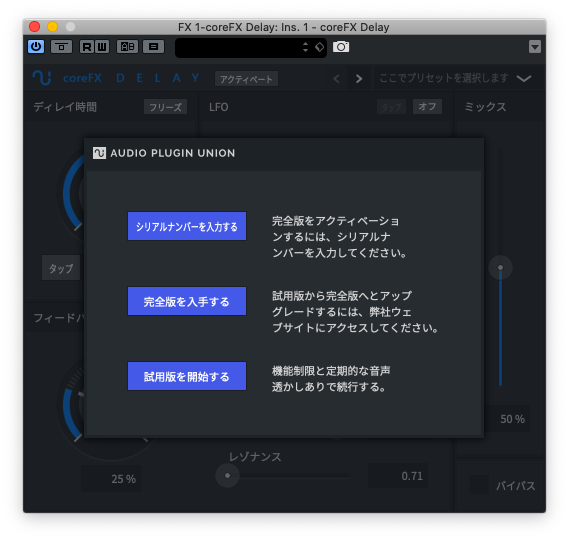Click シリアルナンバーを入力する button
Screen dimensions: 569x540
pos(187,226)
